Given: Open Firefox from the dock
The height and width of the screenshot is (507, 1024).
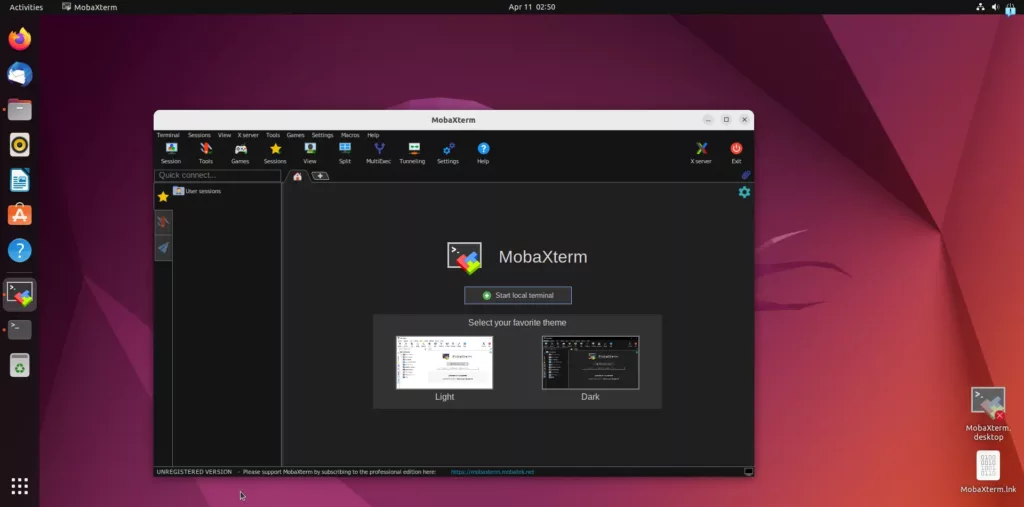Looking at the screenshot, I should point(20,39).
